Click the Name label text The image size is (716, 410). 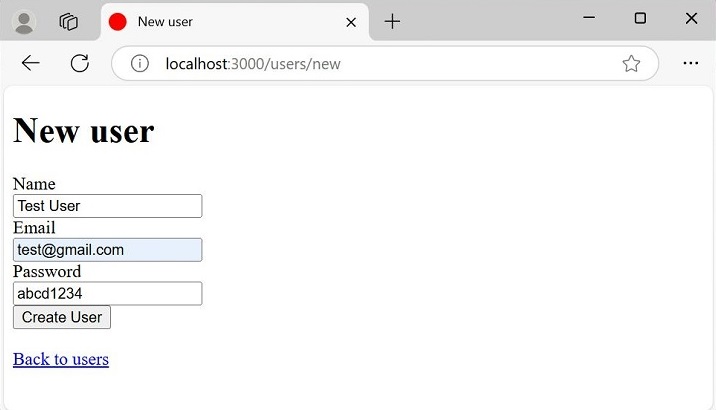pyautogui.click(x=34, y=184)
